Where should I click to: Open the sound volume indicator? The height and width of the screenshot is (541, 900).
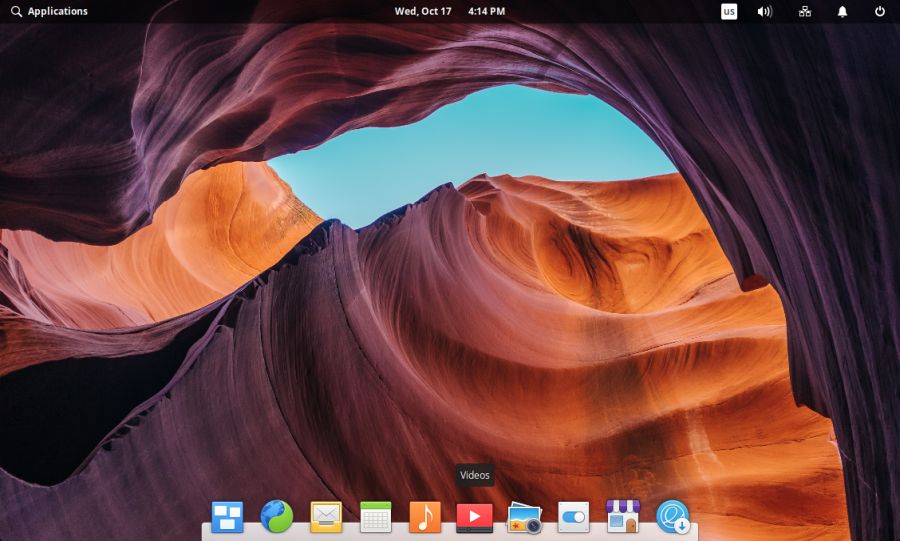click(765, 11)
